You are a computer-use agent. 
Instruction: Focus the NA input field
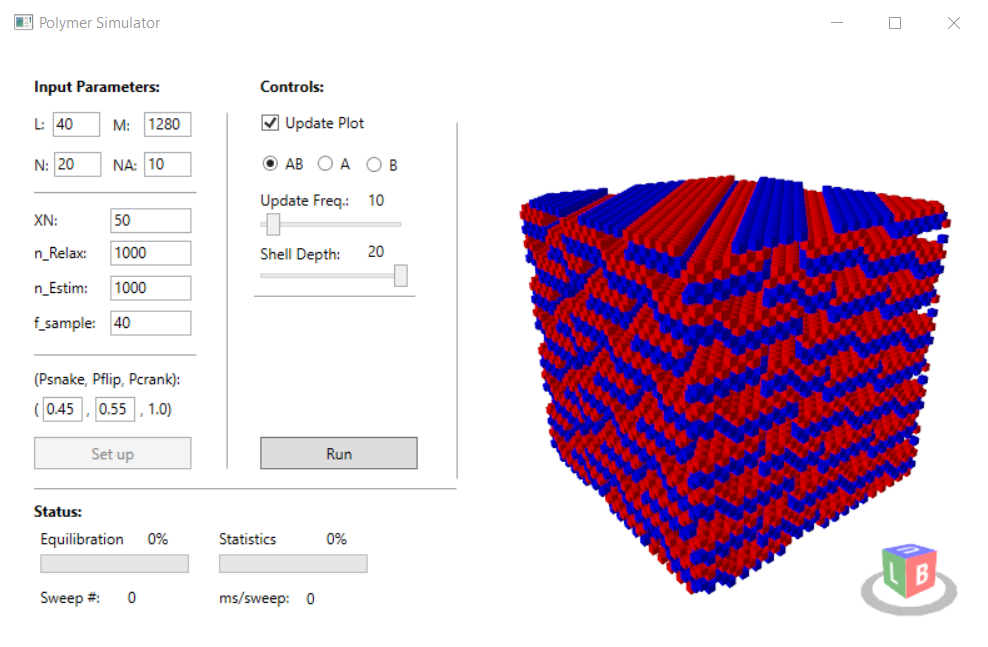(x=167, y=164)
